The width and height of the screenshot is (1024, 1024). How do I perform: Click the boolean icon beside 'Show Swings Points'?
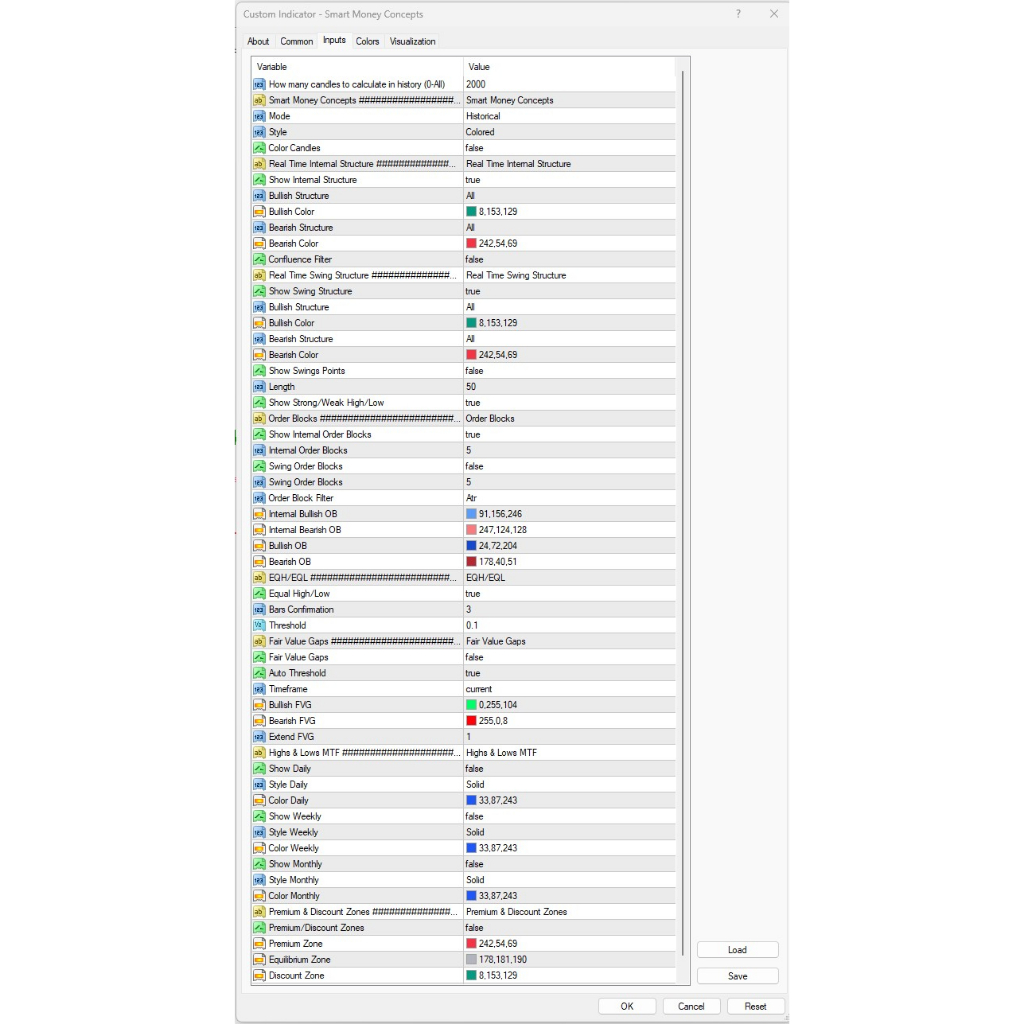tap(259, 371)
